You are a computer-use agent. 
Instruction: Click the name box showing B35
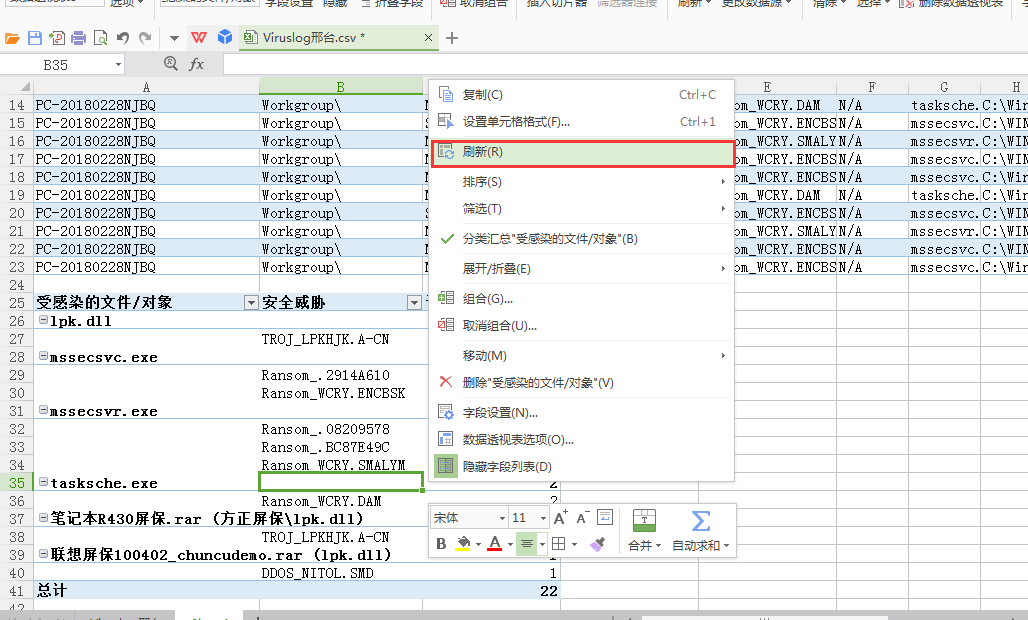coord(56,65)
